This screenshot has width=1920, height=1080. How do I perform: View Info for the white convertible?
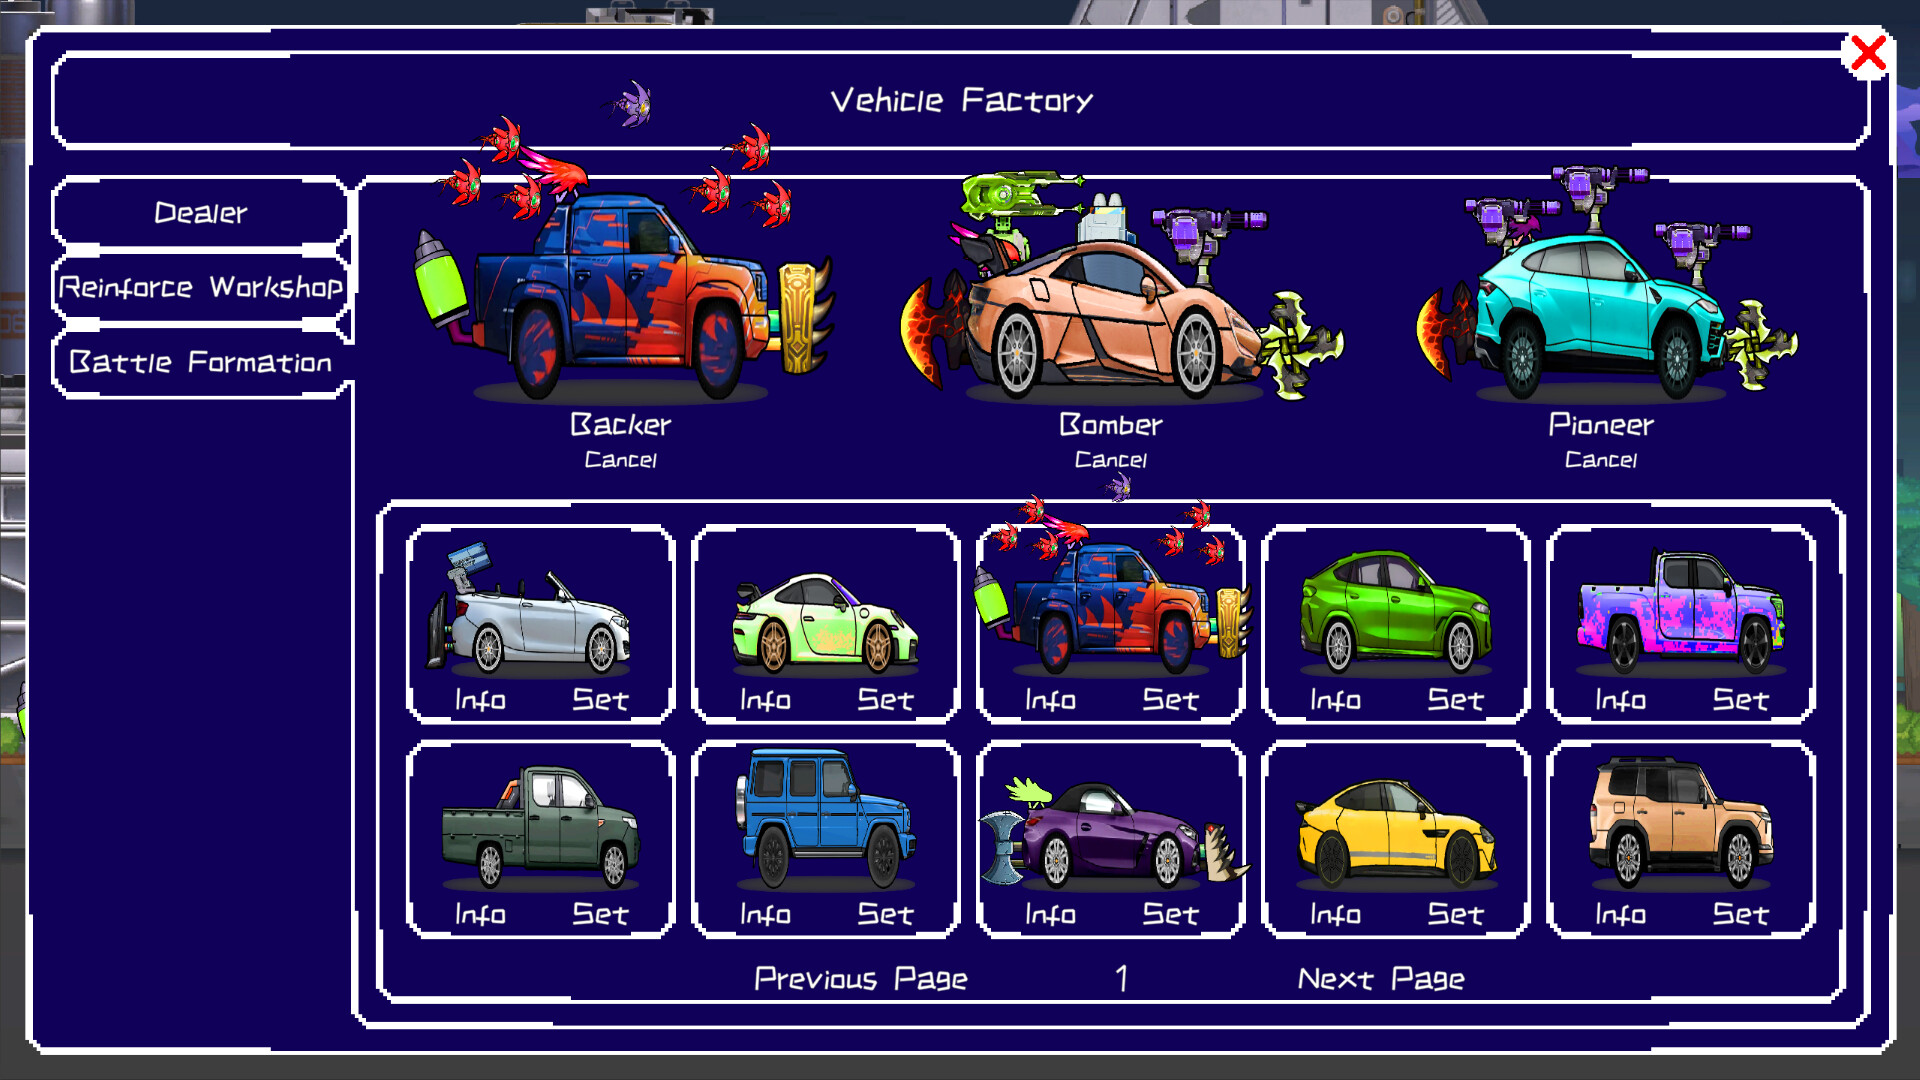click(x=480, y=700)
